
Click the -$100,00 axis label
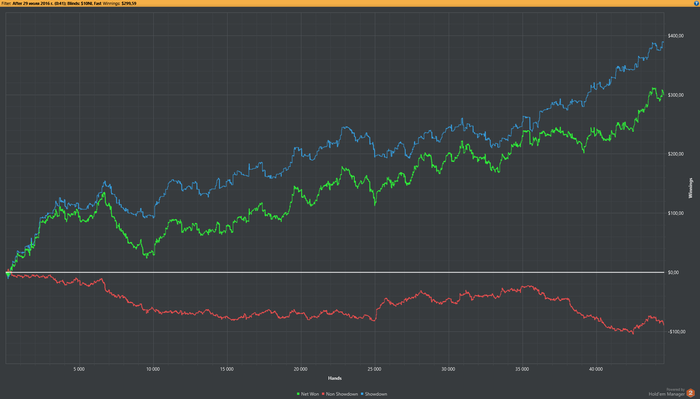[676, 332]
